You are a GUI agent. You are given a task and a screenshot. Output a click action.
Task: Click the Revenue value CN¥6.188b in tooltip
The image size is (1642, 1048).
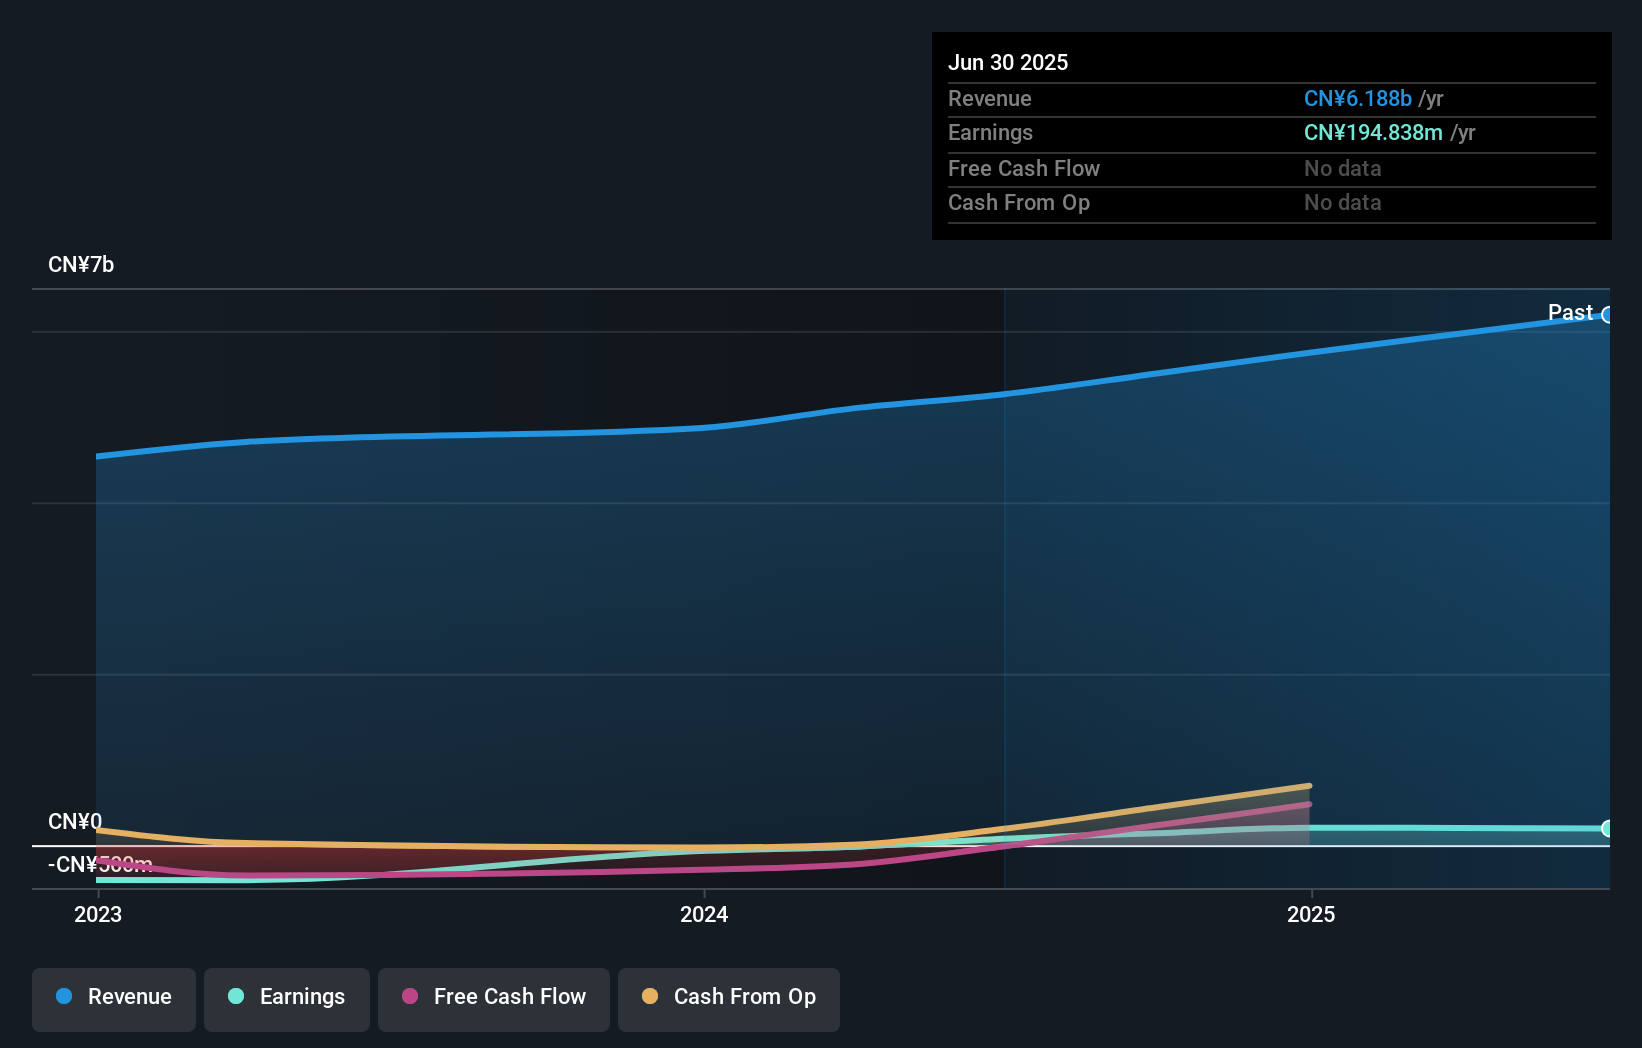coord(1357,99)
